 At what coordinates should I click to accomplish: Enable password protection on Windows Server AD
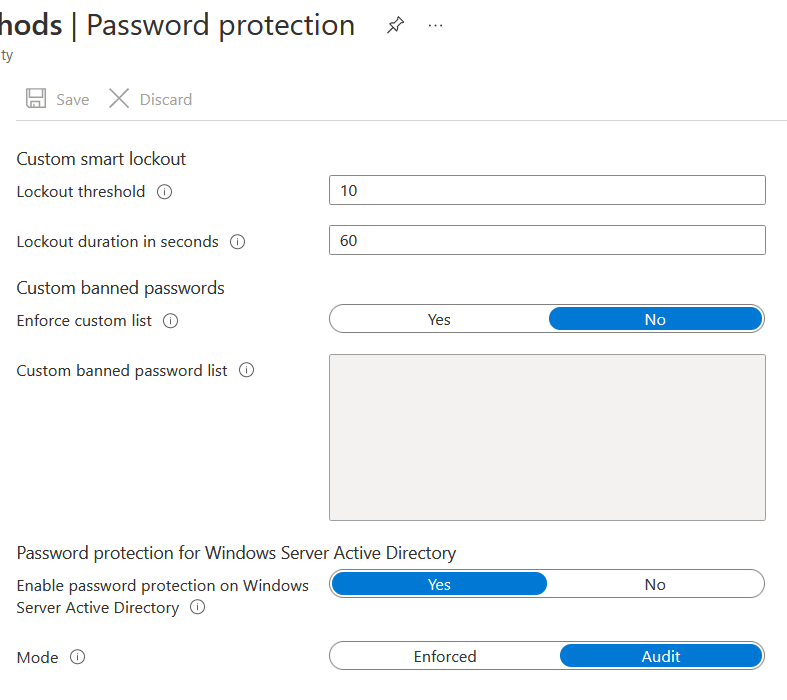pyautogui.click(x=439, y=584)
